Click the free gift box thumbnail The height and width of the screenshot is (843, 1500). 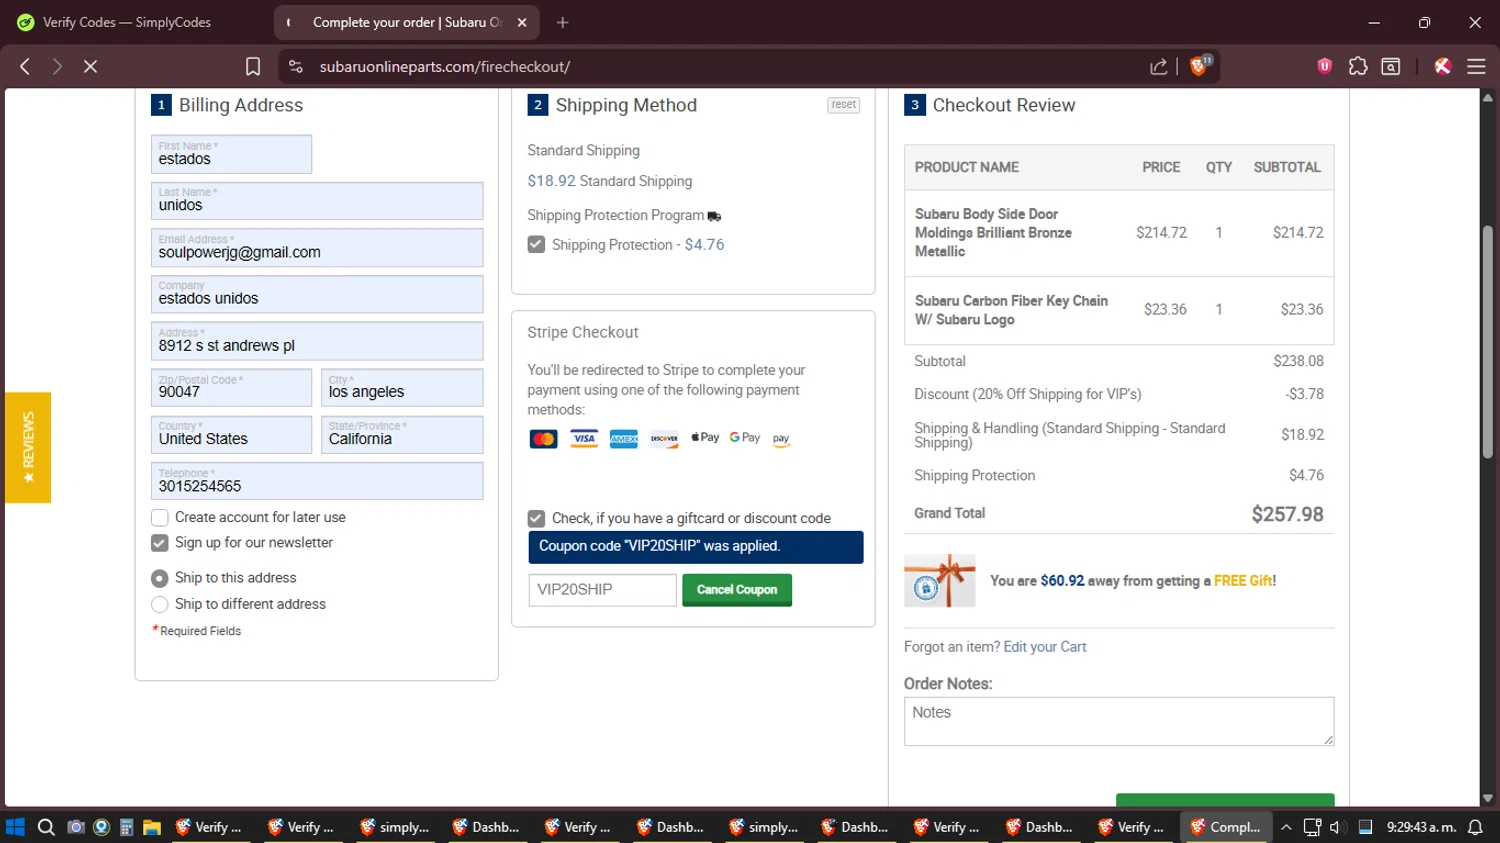pyautogui.click(x=939, y=581)
